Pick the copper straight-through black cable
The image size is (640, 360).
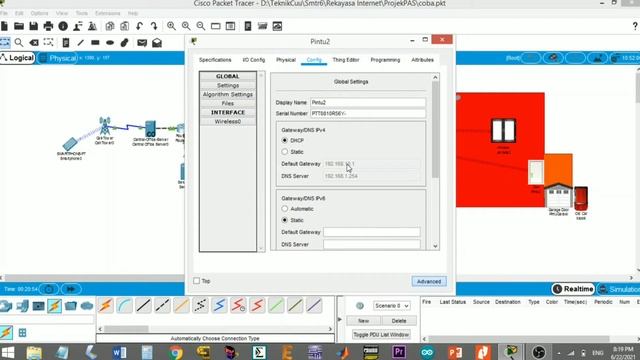(x=143, y=305)
